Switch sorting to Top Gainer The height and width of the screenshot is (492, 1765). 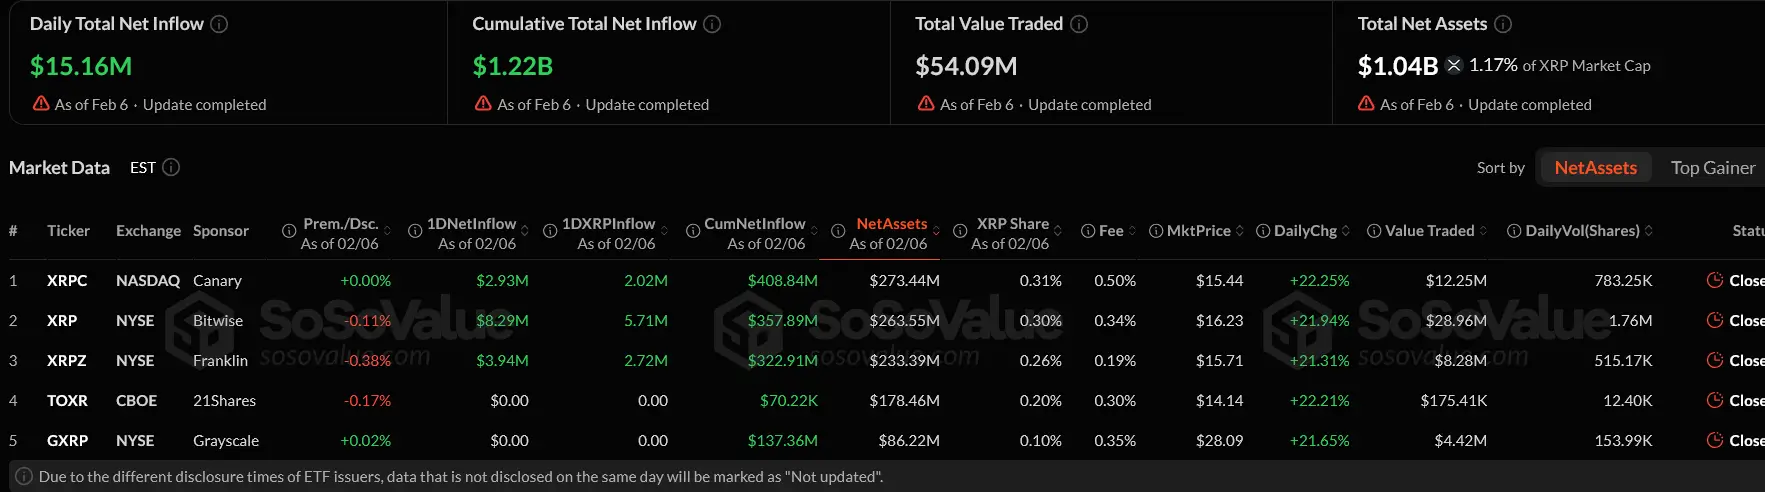(1712, 168)
